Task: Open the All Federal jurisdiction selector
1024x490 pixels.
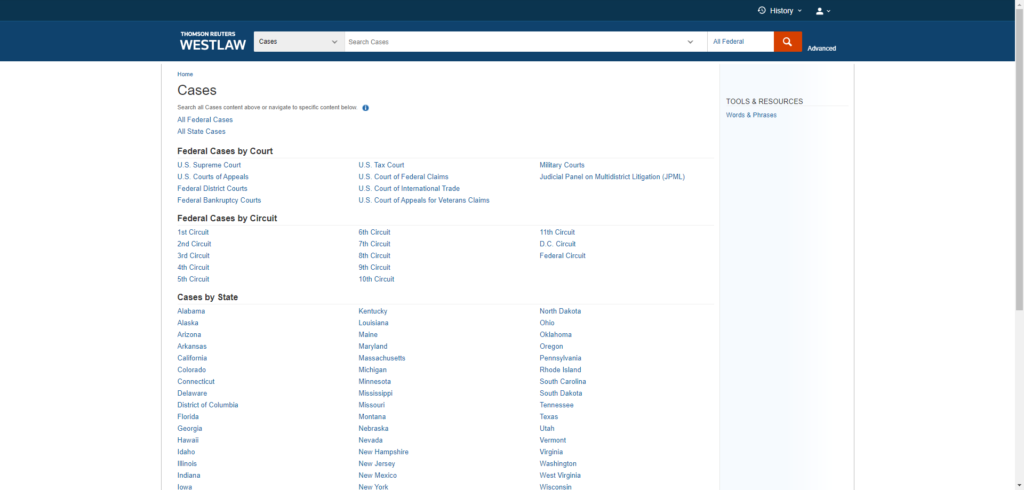Action: point(740,42)
